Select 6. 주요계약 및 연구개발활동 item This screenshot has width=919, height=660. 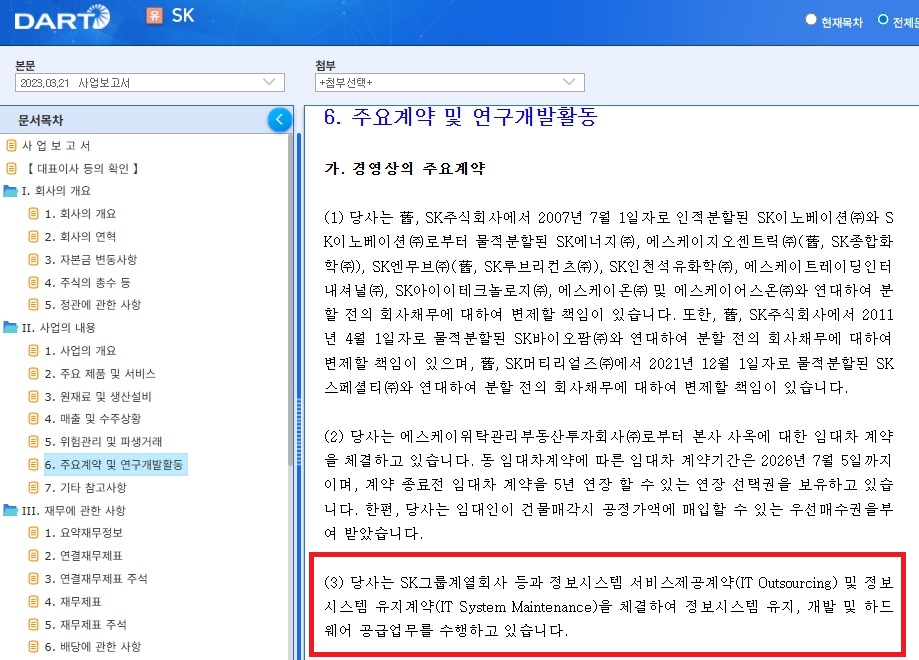(x=114, y=465)
